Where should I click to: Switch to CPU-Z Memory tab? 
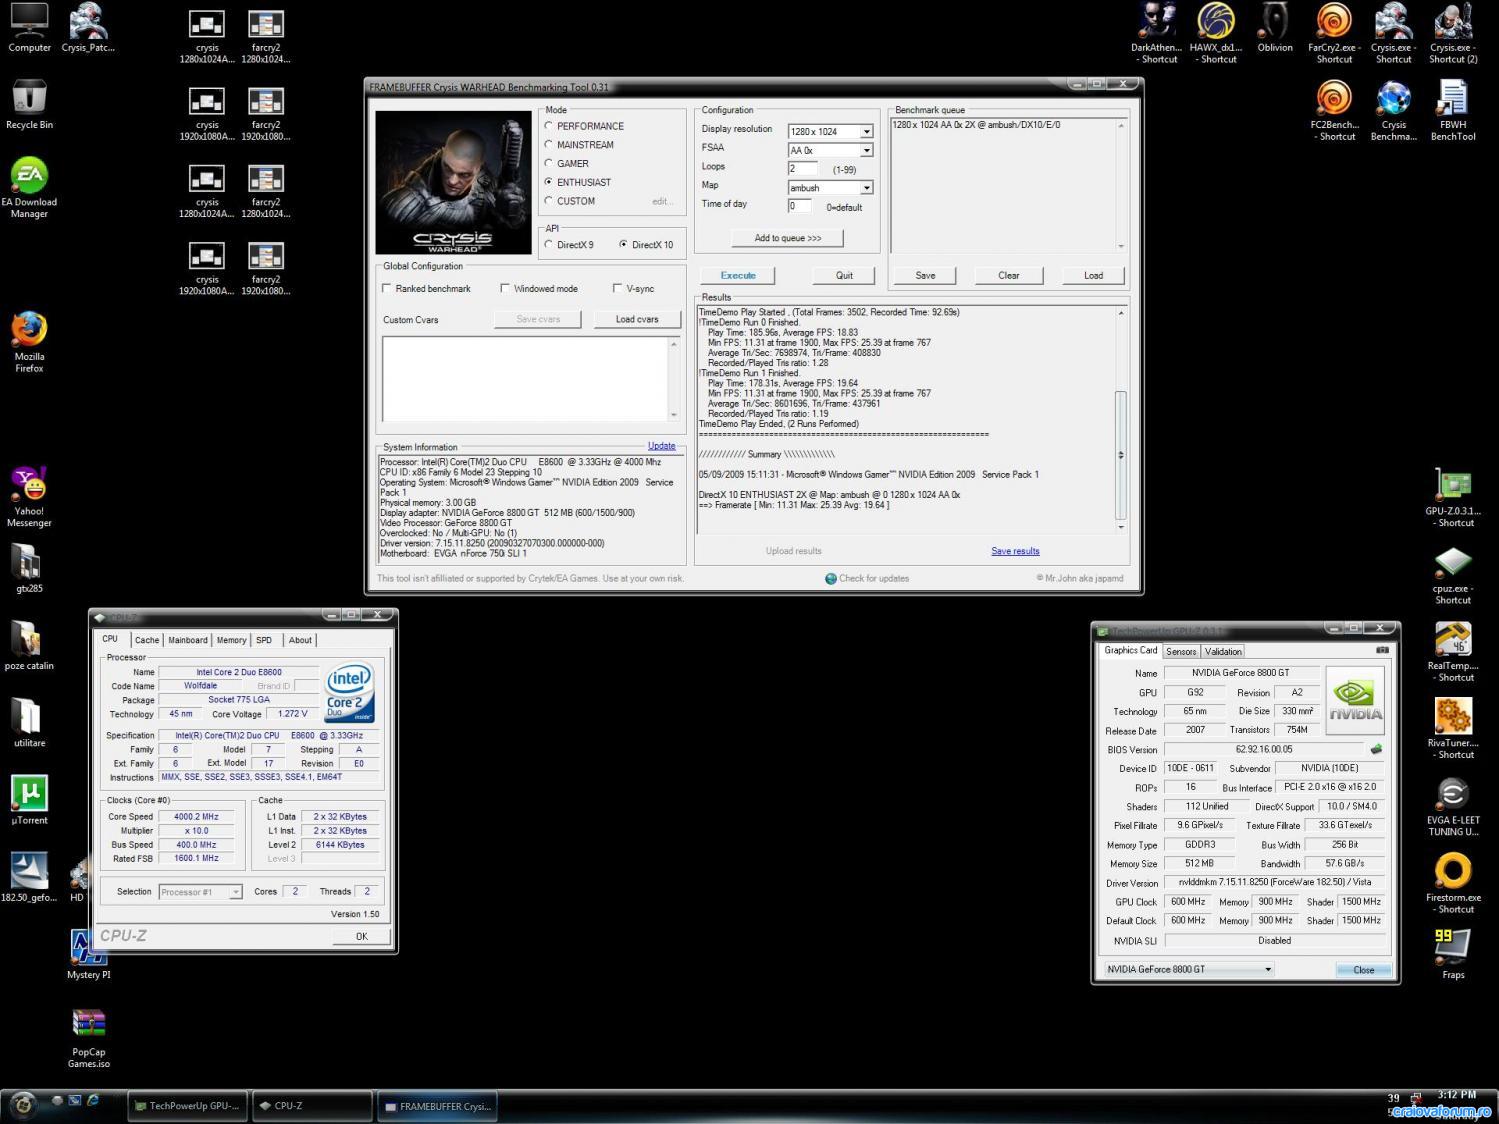(231, 640)
